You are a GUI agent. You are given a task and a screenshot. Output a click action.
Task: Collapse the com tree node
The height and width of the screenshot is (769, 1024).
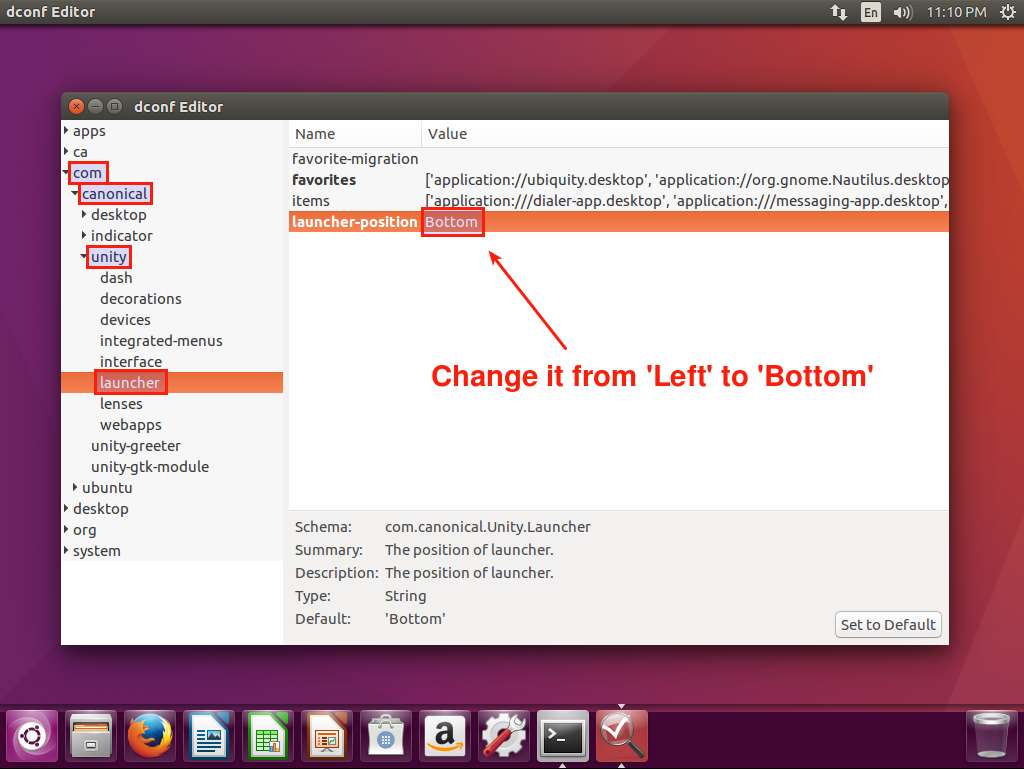point(67,172)
